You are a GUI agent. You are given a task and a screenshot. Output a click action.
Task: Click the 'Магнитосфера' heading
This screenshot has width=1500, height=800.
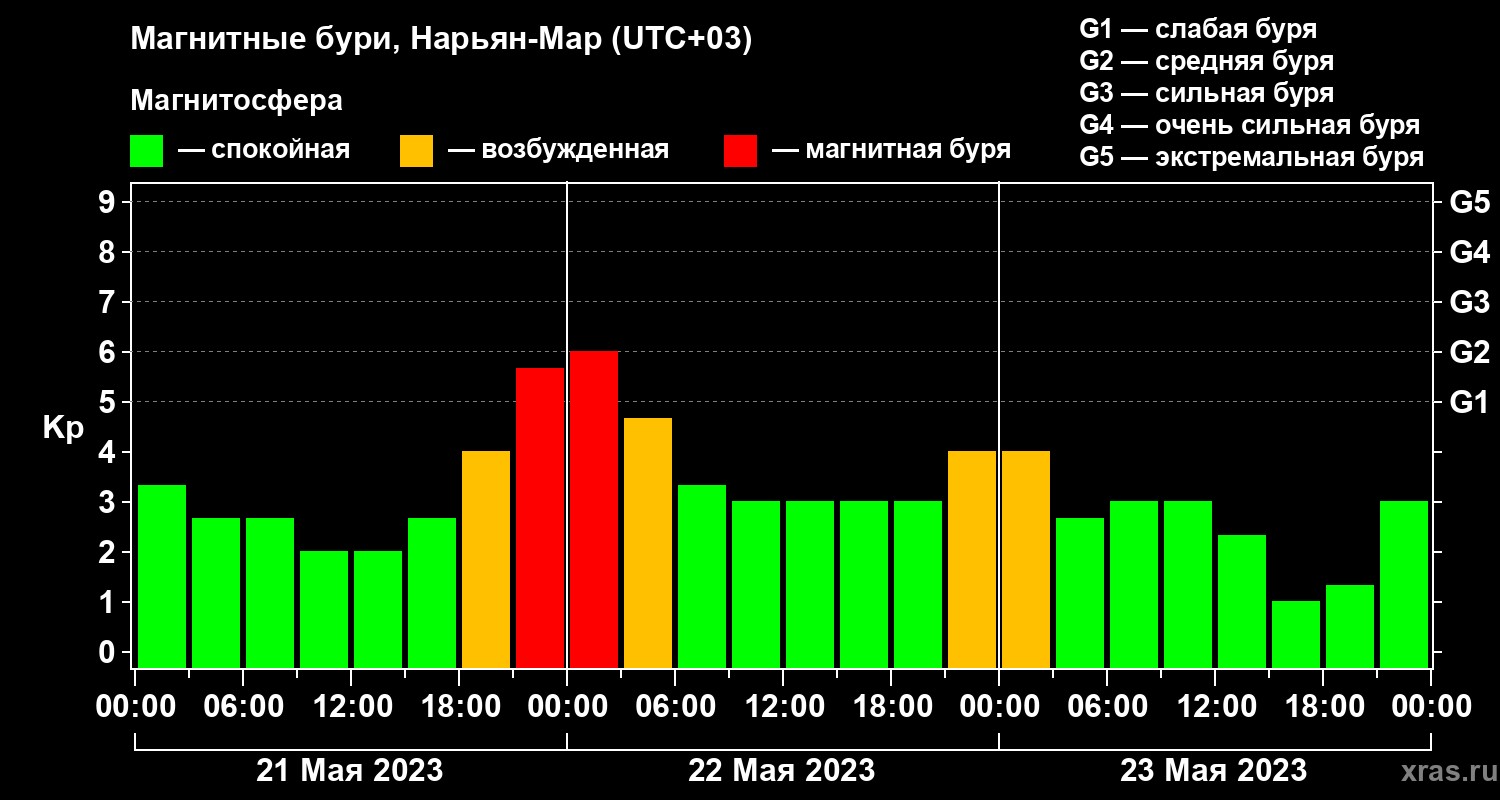236,101
